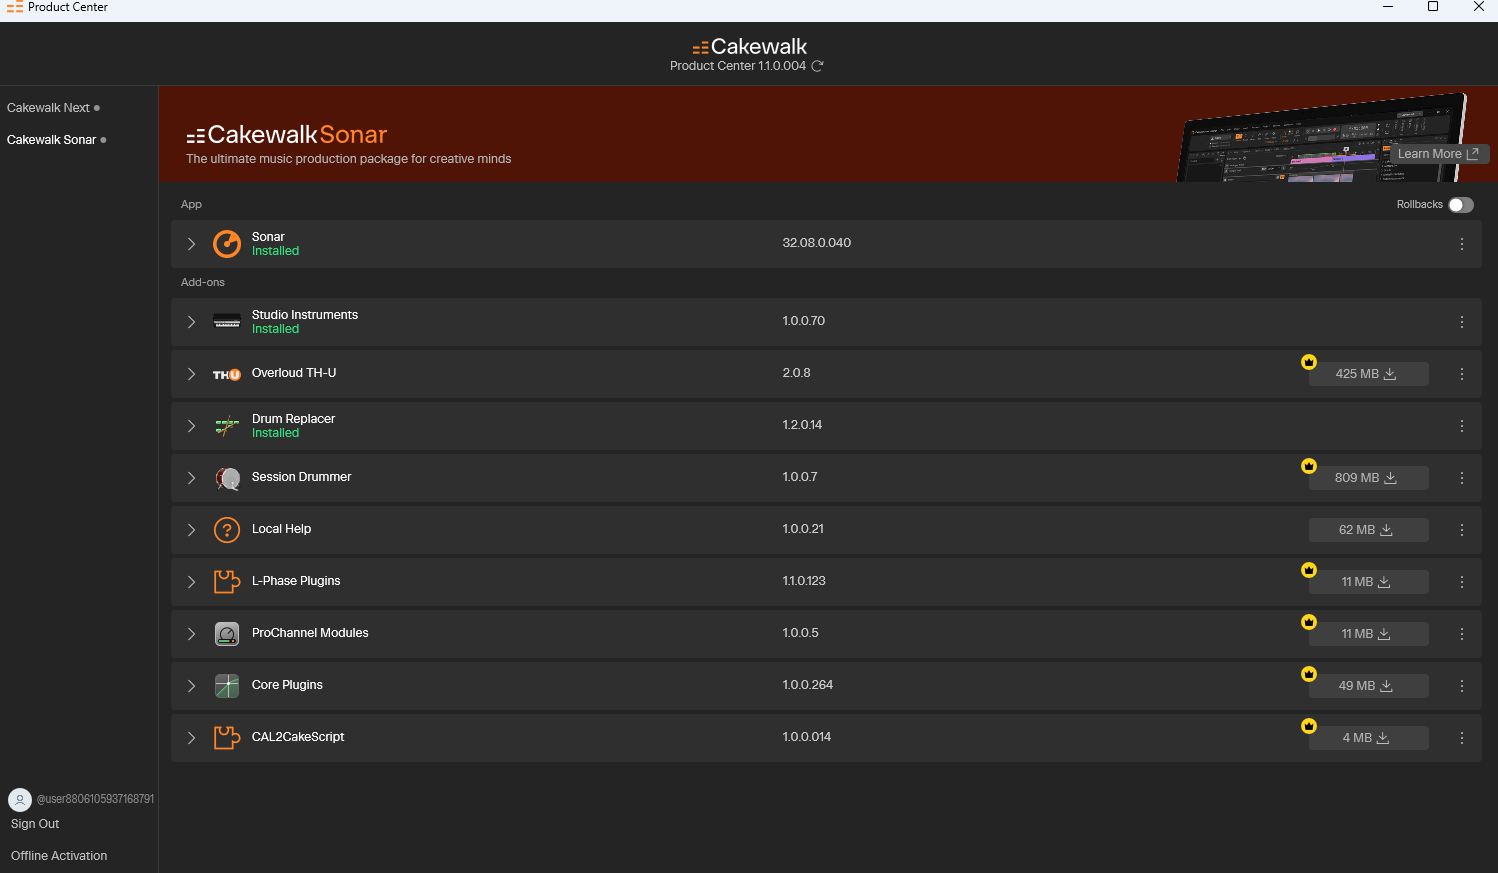Open Offline Activation
Screen dimensions: 1498x873
tap(59, 856)
